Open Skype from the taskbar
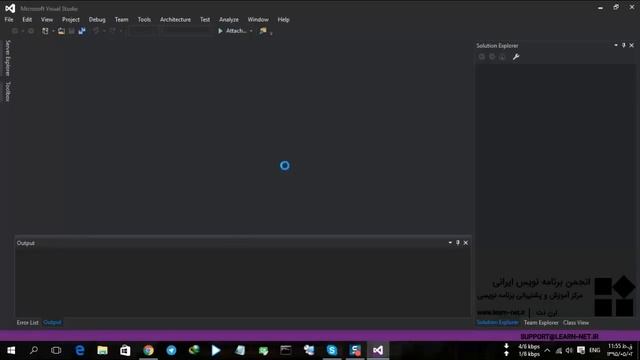640x360 pixels. pos(332,350)
